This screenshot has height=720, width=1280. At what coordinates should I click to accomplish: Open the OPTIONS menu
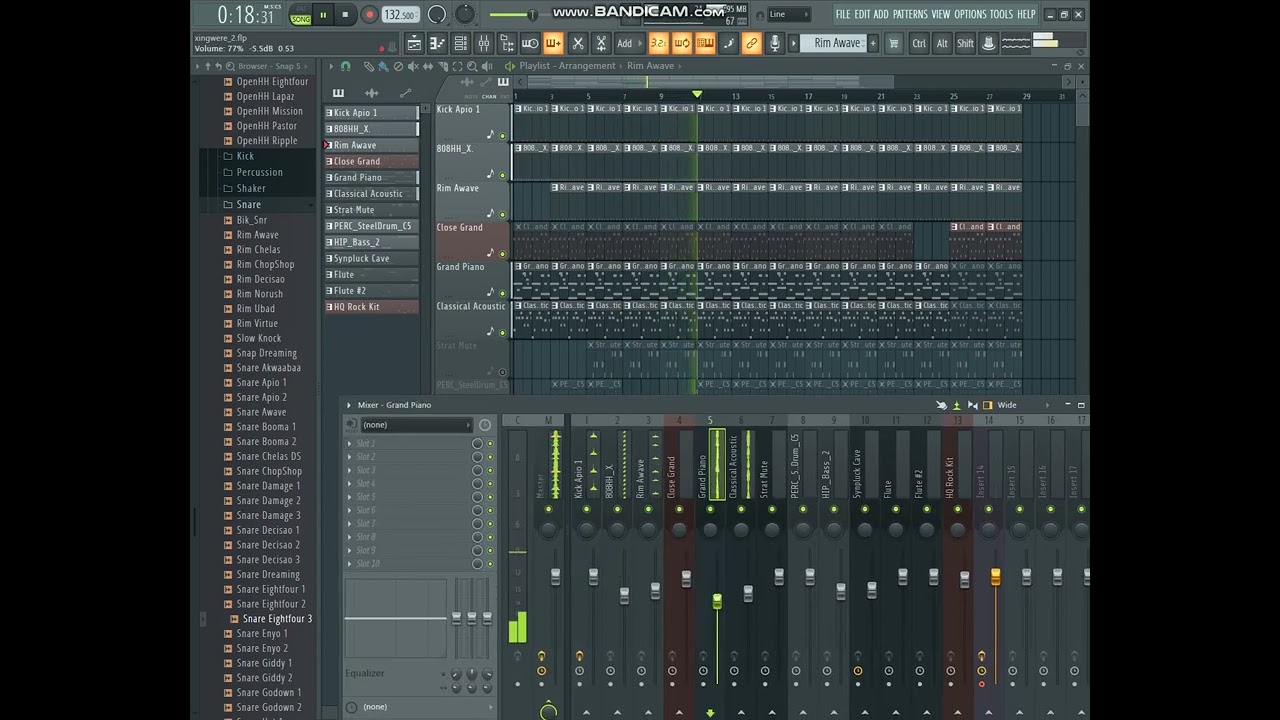pyautogui.click(x=970, y=14)
